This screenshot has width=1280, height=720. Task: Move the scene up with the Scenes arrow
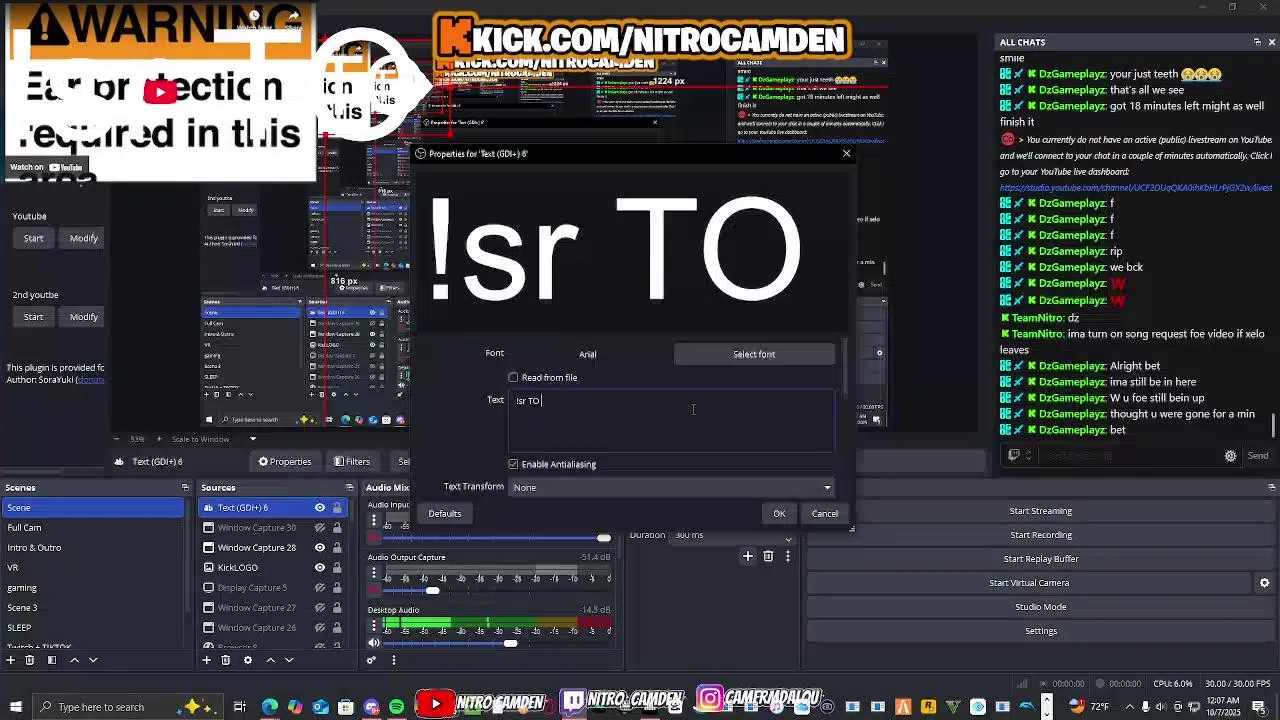coord(75,660)
